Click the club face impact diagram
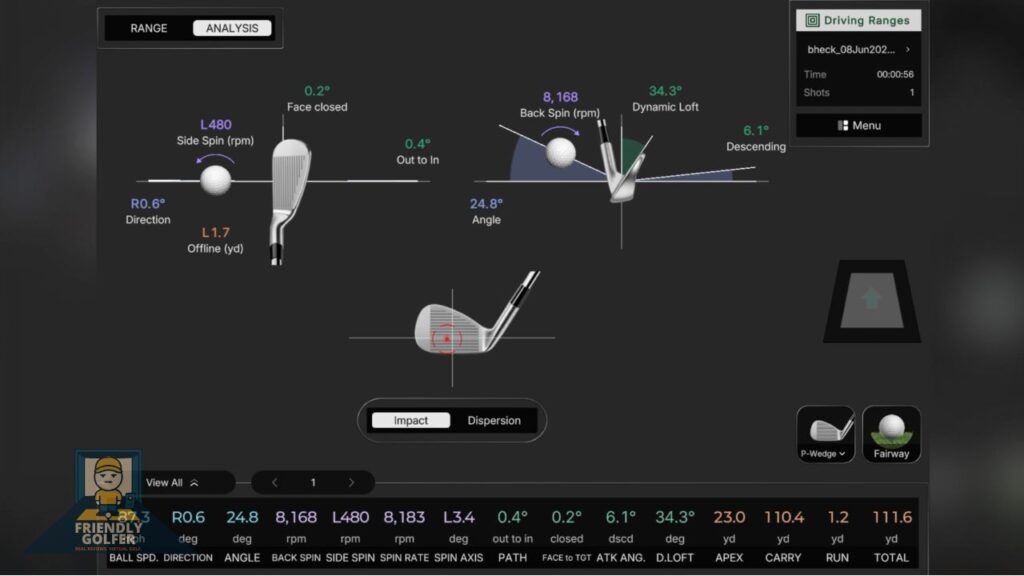The width and height of the screenshot is (1024, 576). tap(453, 330)
